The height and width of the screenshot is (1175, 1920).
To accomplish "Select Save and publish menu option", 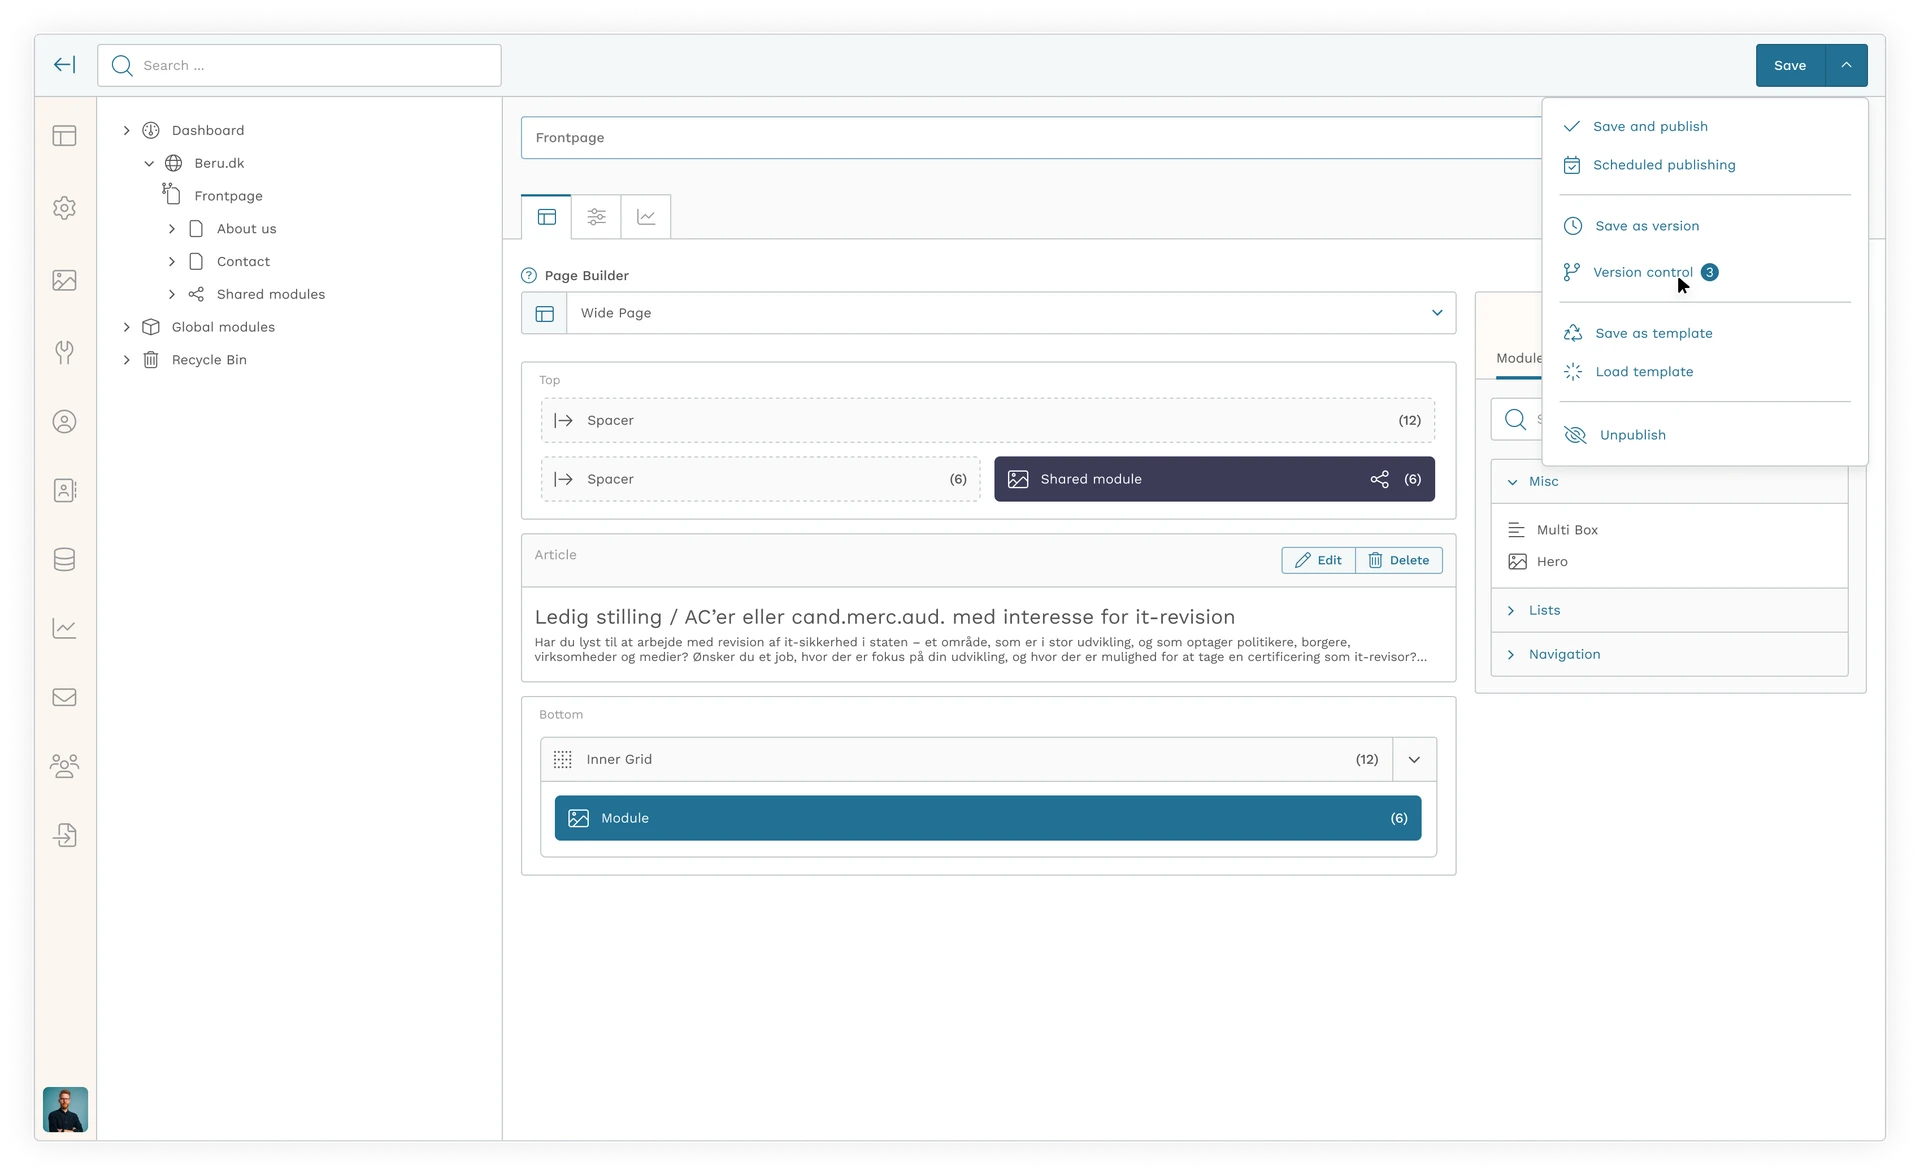I will tap(1649, 127).
